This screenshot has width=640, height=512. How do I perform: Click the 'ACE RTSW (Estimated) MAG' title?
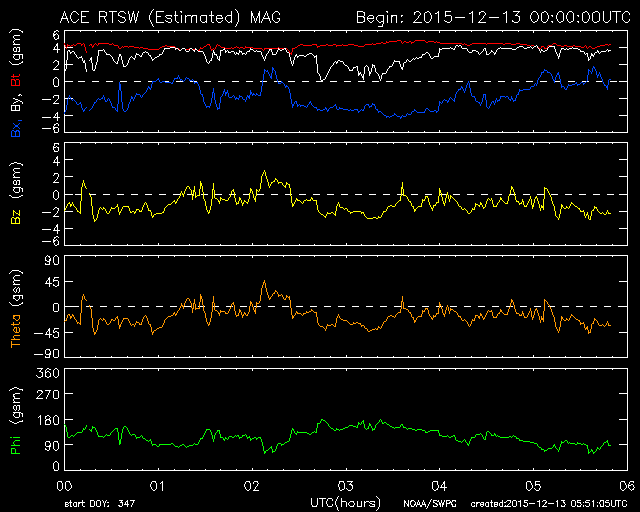[x=170, y=18]
